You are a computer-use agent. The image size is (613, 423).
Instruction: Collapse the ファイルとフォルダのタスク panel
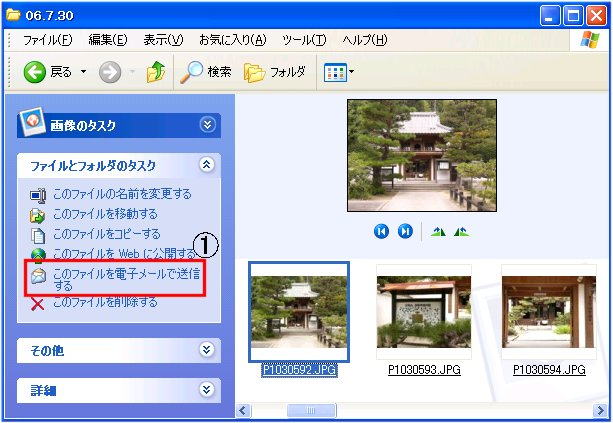pyautogui.click(x=207, y=165)
